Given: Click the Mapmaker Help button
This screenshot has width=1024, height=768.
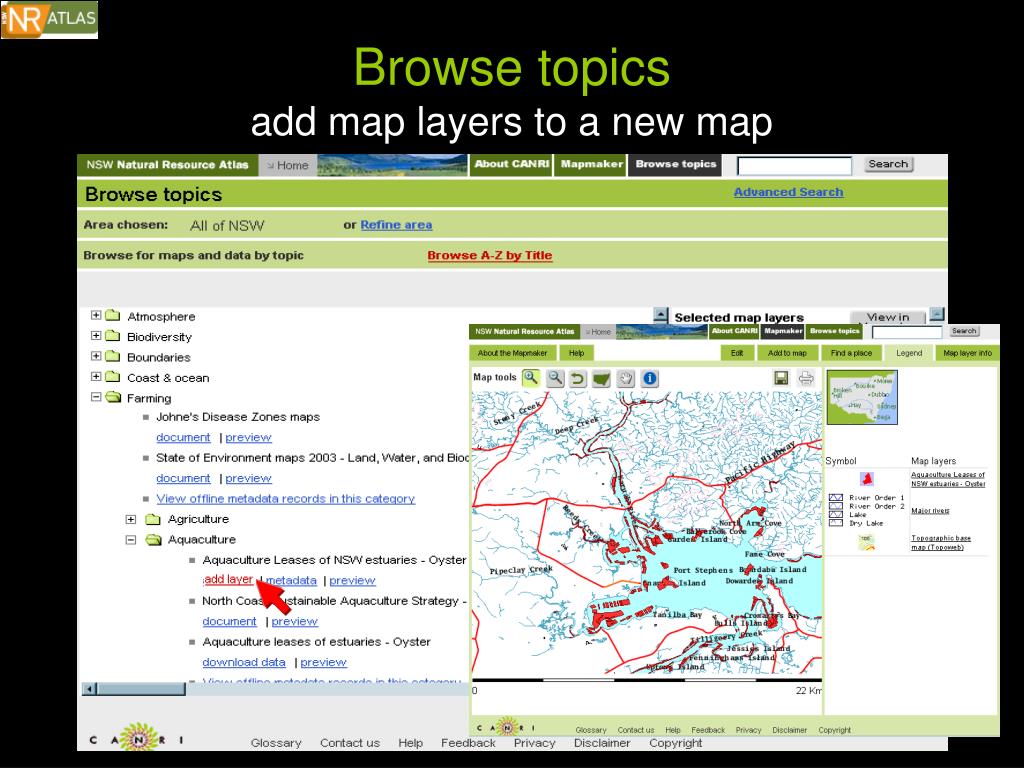Looking at the screenshot, I should 576,353.
